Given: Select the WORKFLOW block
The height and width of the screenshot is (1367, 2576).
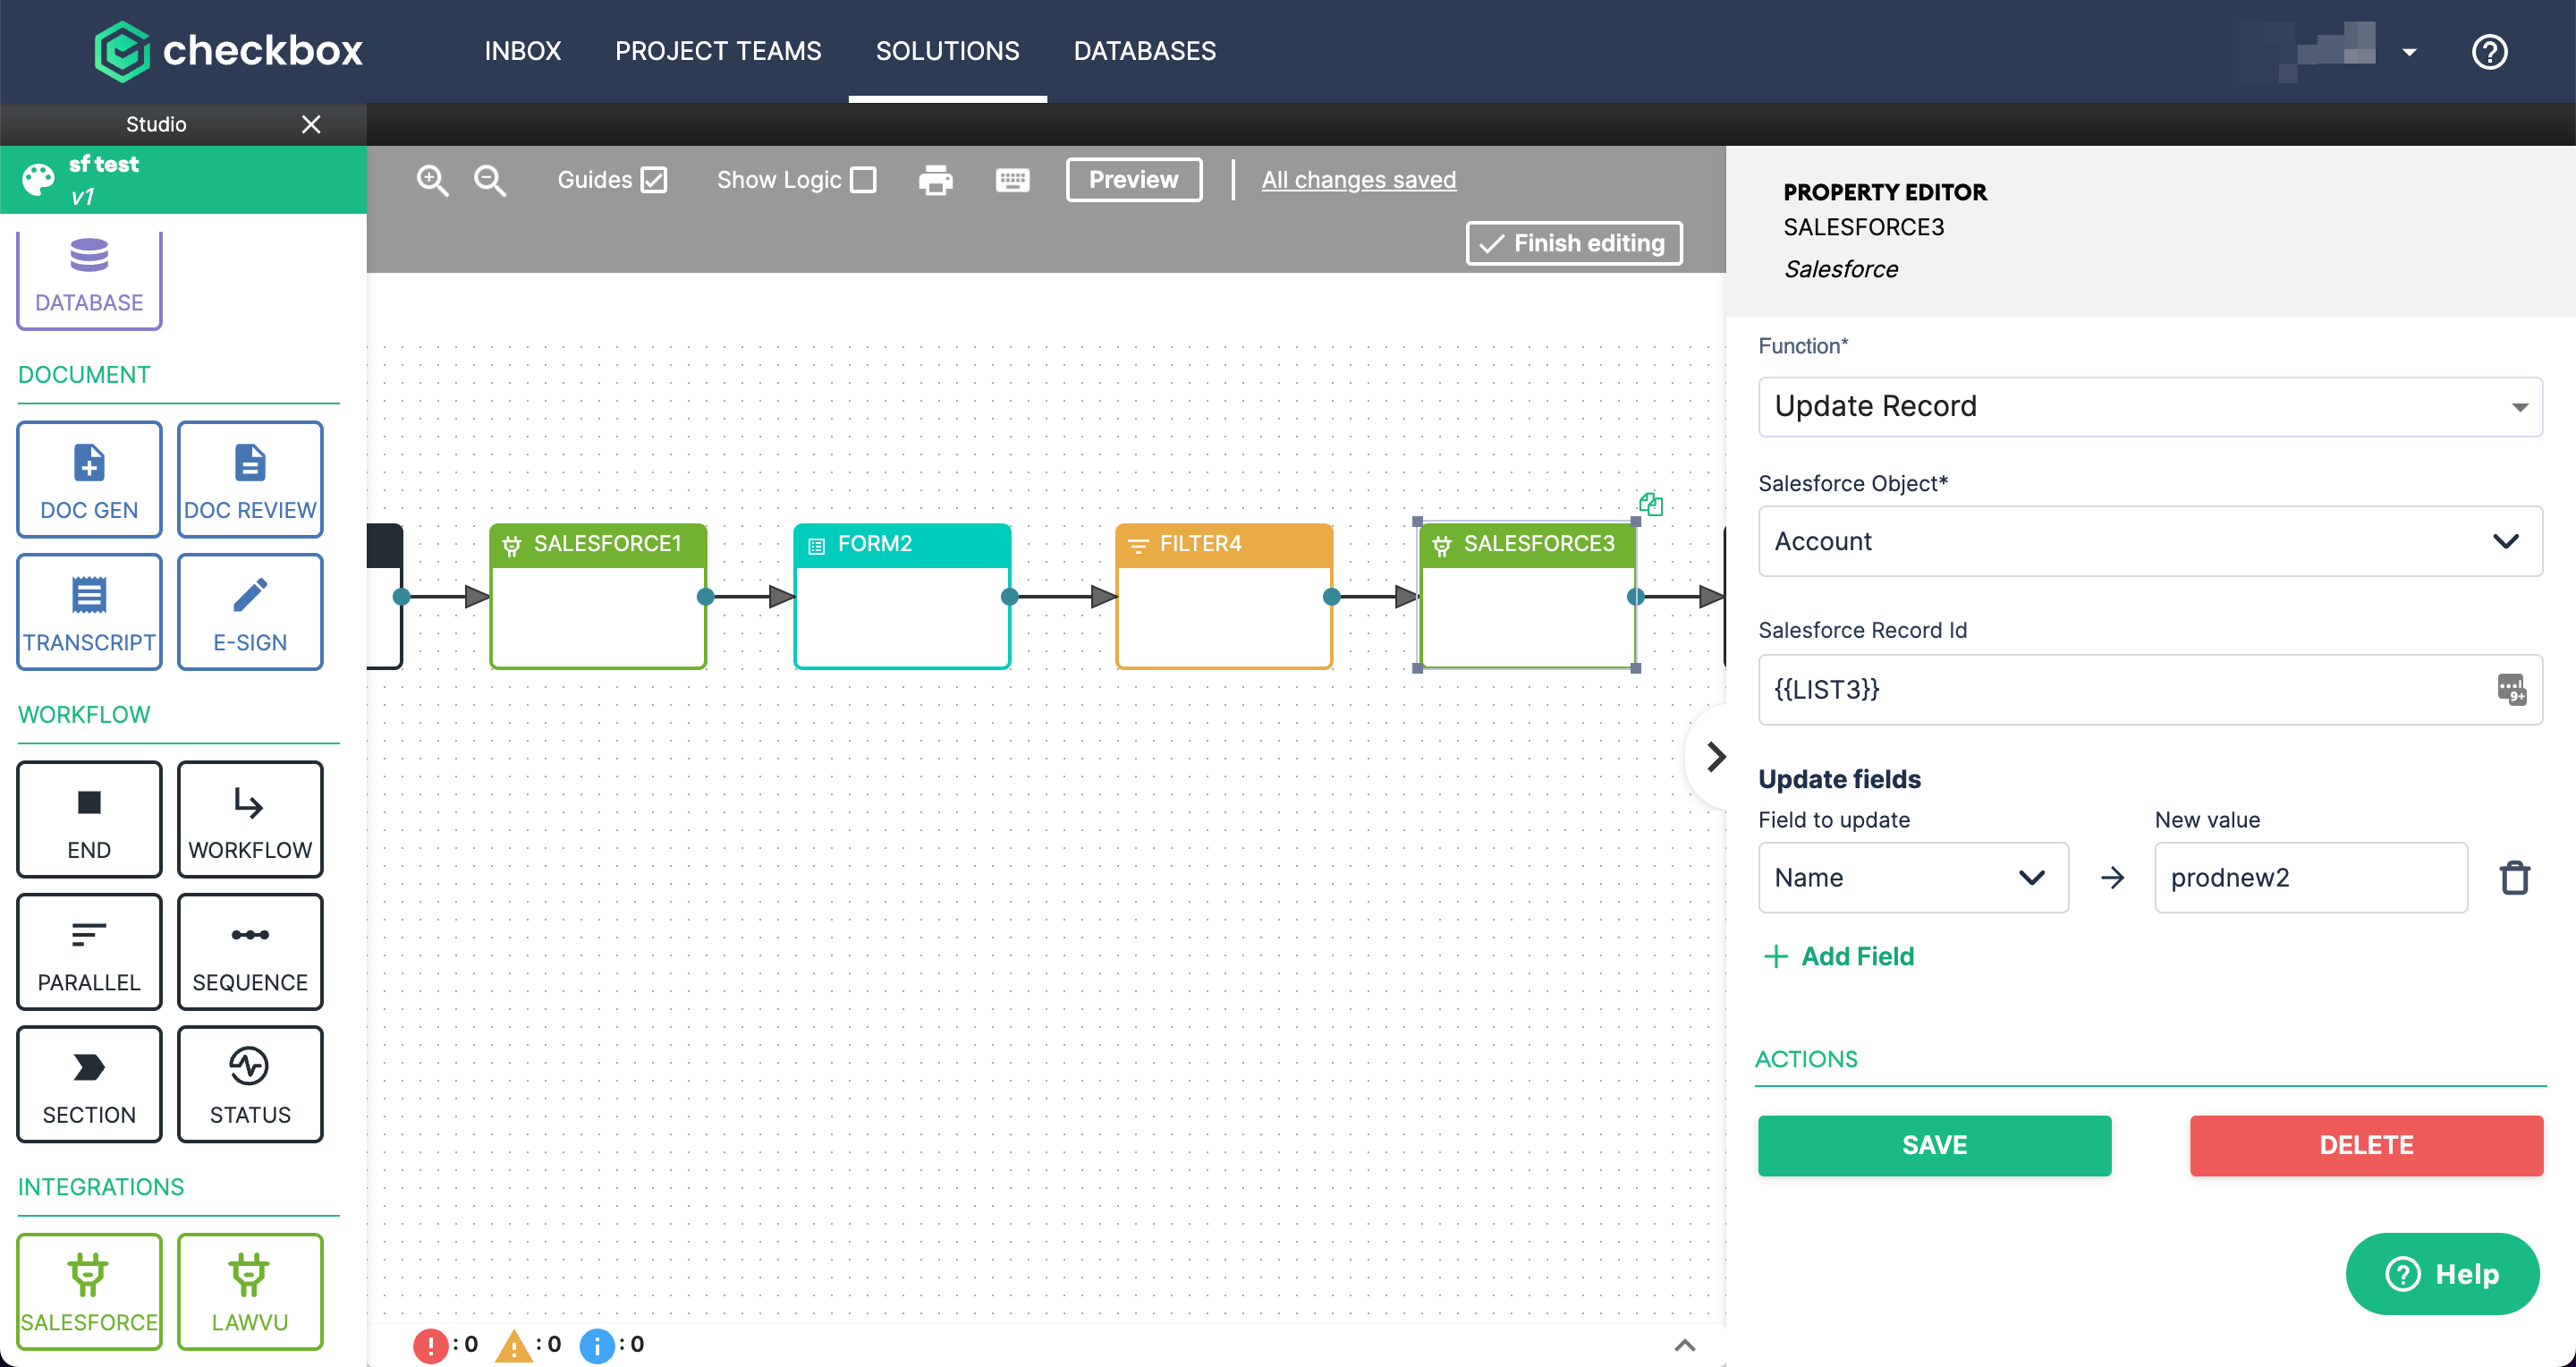Looking at the screenshot, I should click(x=250, y=819).
